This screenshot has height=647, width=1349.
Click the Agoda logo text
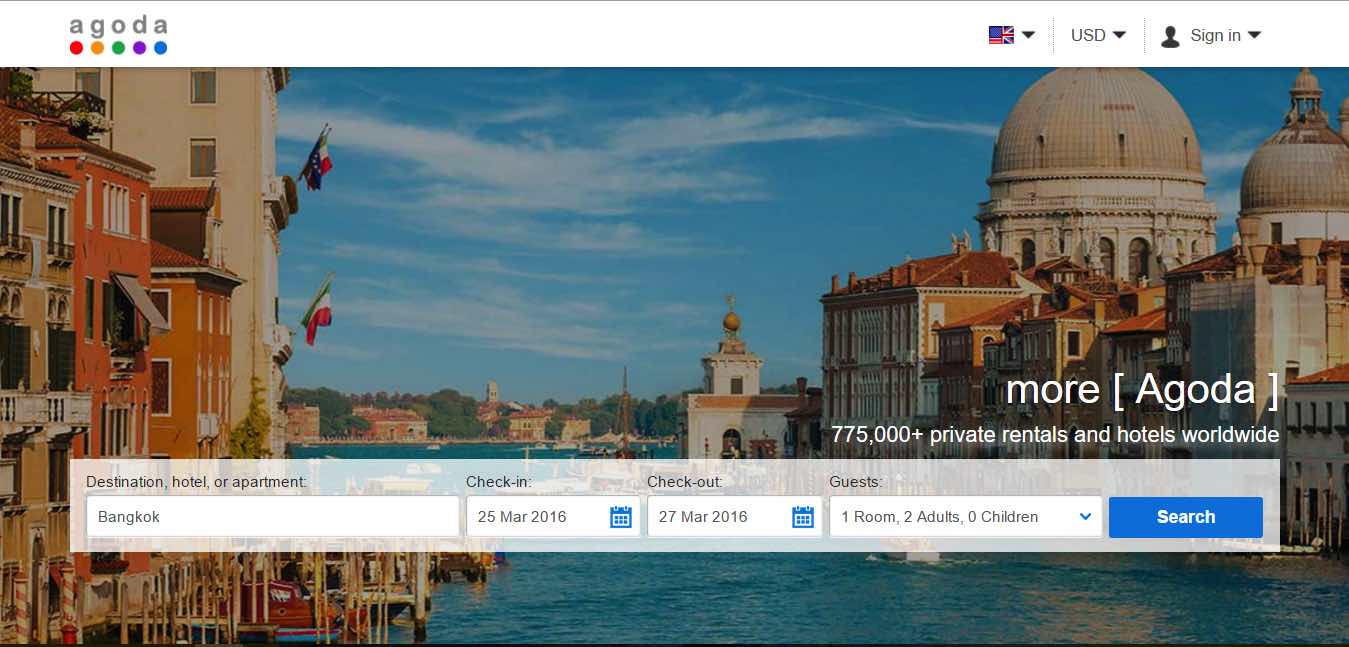tap(118, 25)
